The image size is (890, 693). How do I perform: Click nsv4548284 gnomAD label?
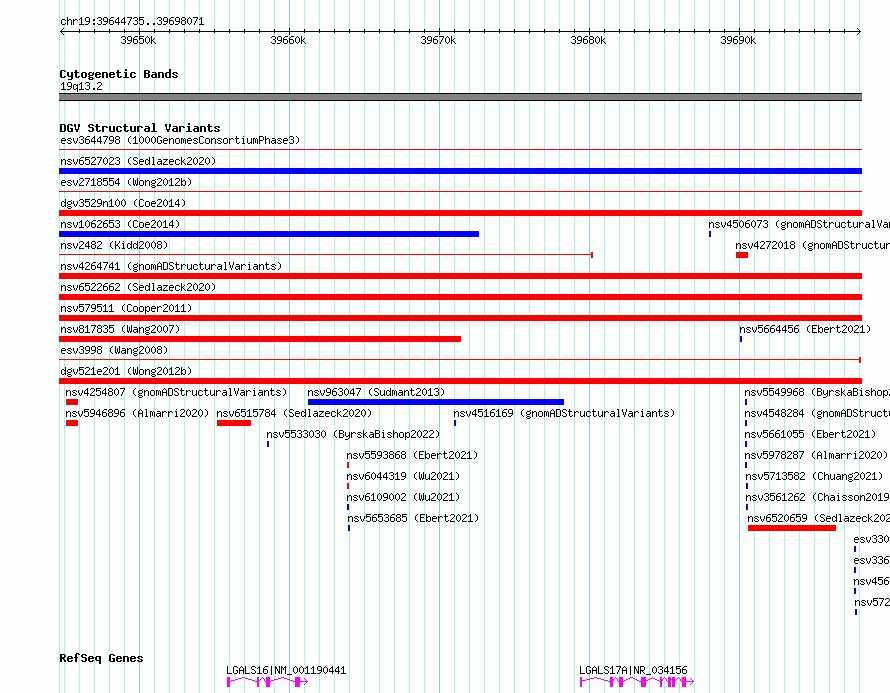[x=817, y=413]
